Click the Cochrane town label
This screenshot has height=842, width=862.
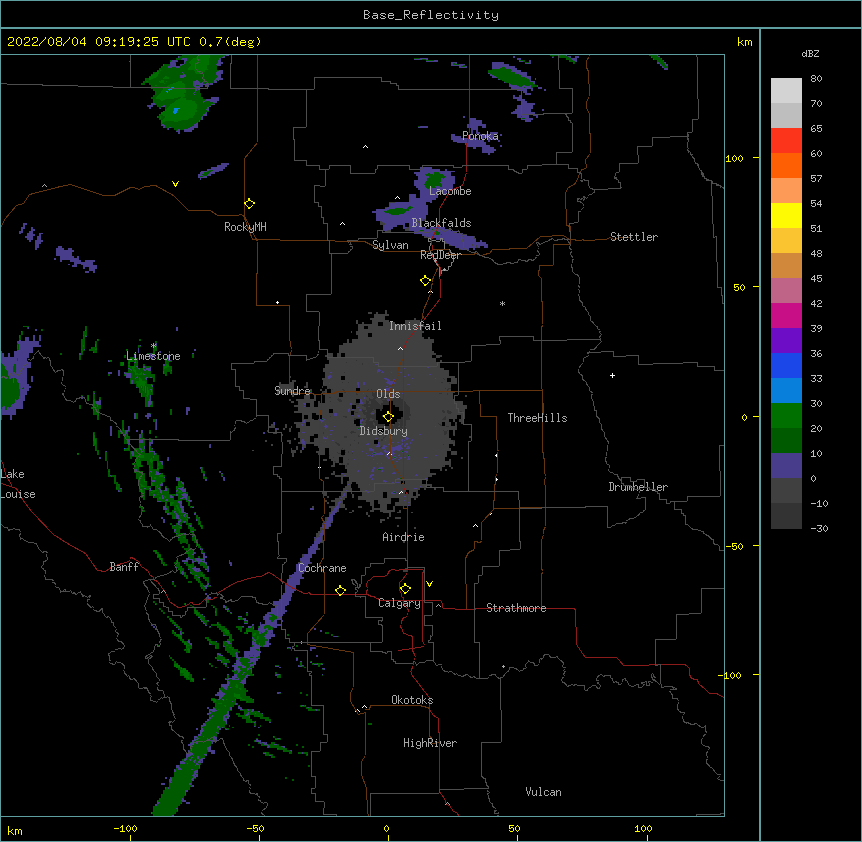point(322,568)
